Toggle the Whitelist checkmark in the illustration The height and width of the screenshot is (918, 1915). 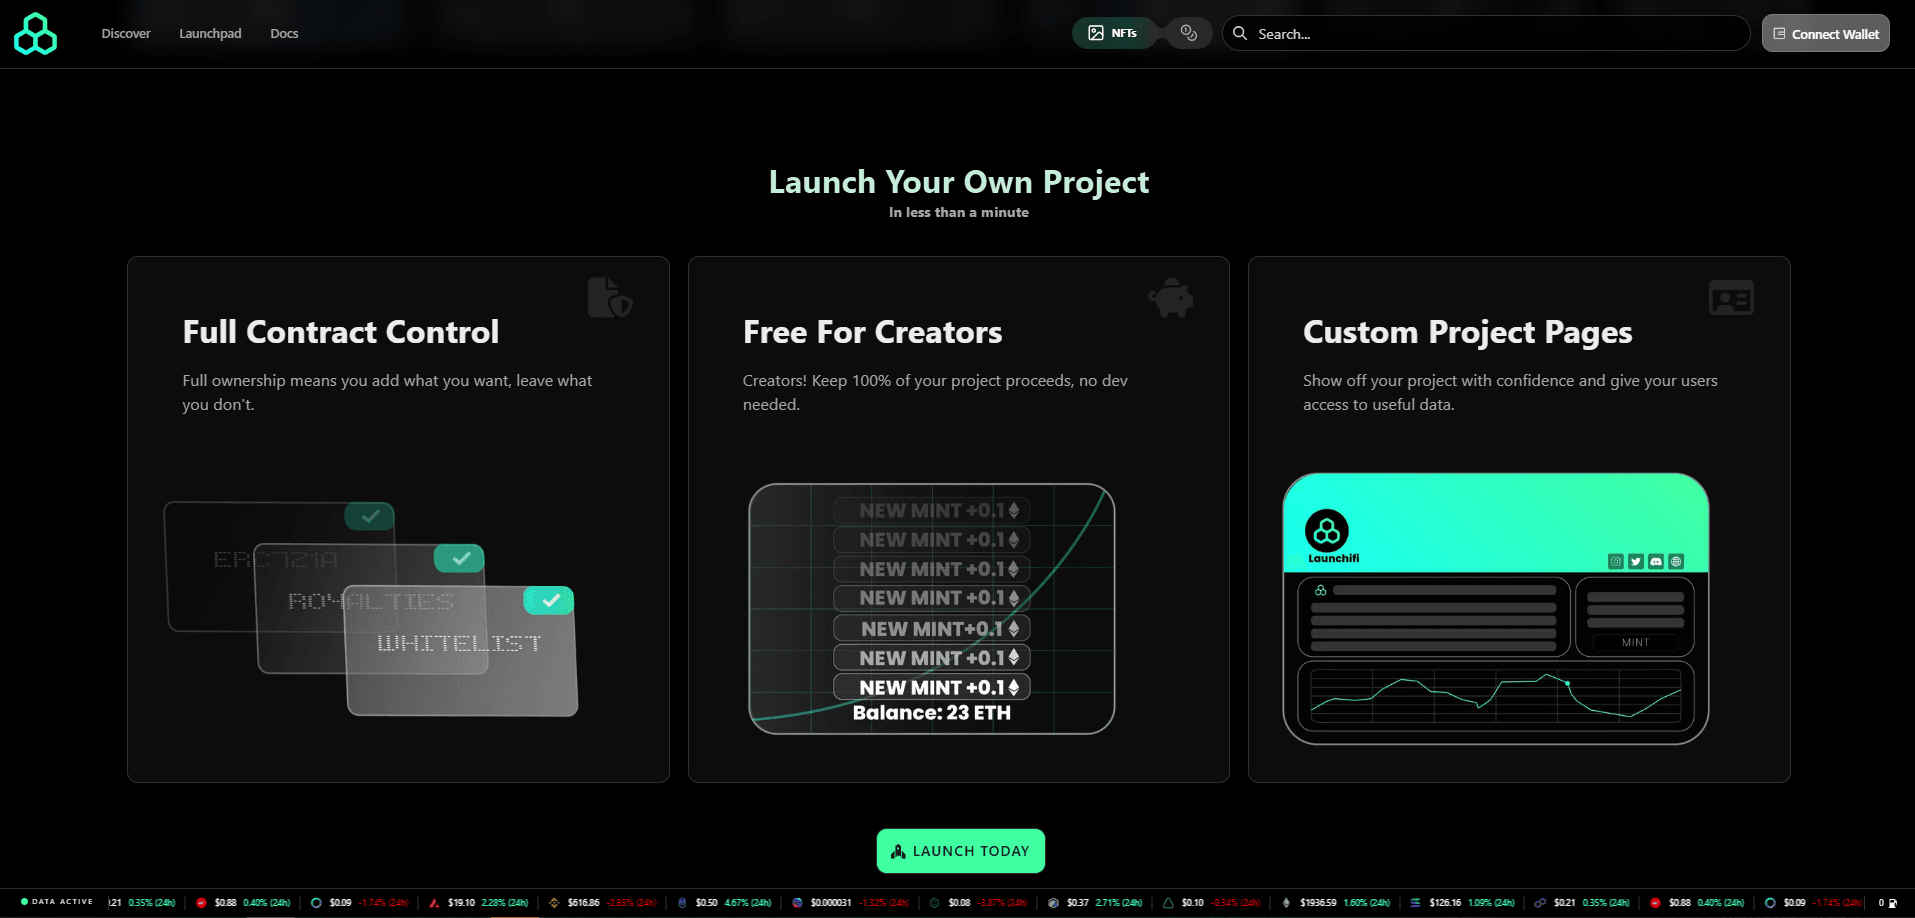click(x=548, y=600)
